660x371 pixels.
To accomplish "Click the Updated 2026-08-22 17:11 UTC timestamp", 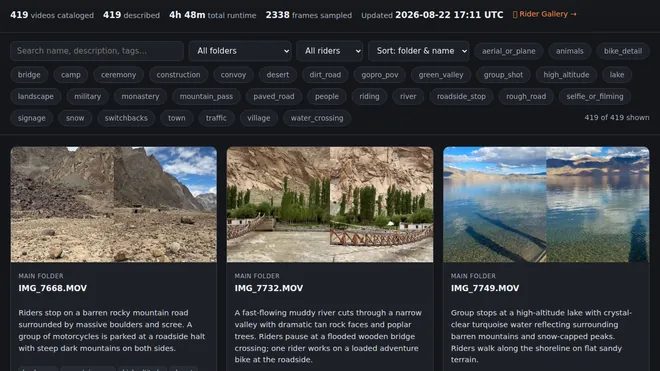I will point(432,15).
